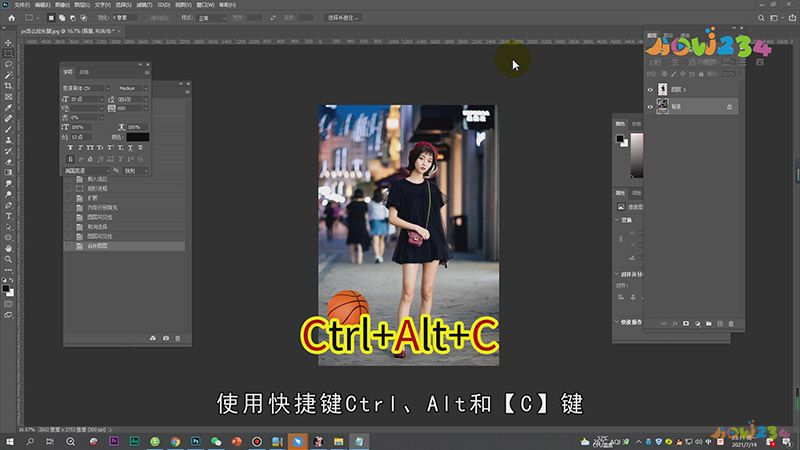
Task: Open the 文件 menu
Action: [x=21, y=5]
